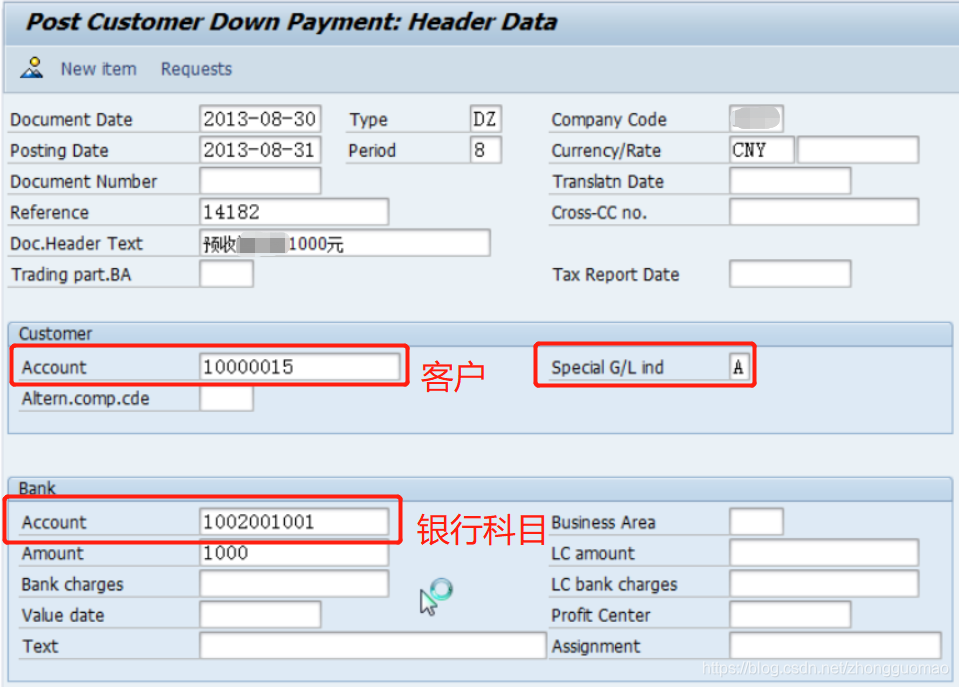Click the New item toolbar button
Image resolution: width=959 pixels, height=687 pixels.
pos(98,69)
